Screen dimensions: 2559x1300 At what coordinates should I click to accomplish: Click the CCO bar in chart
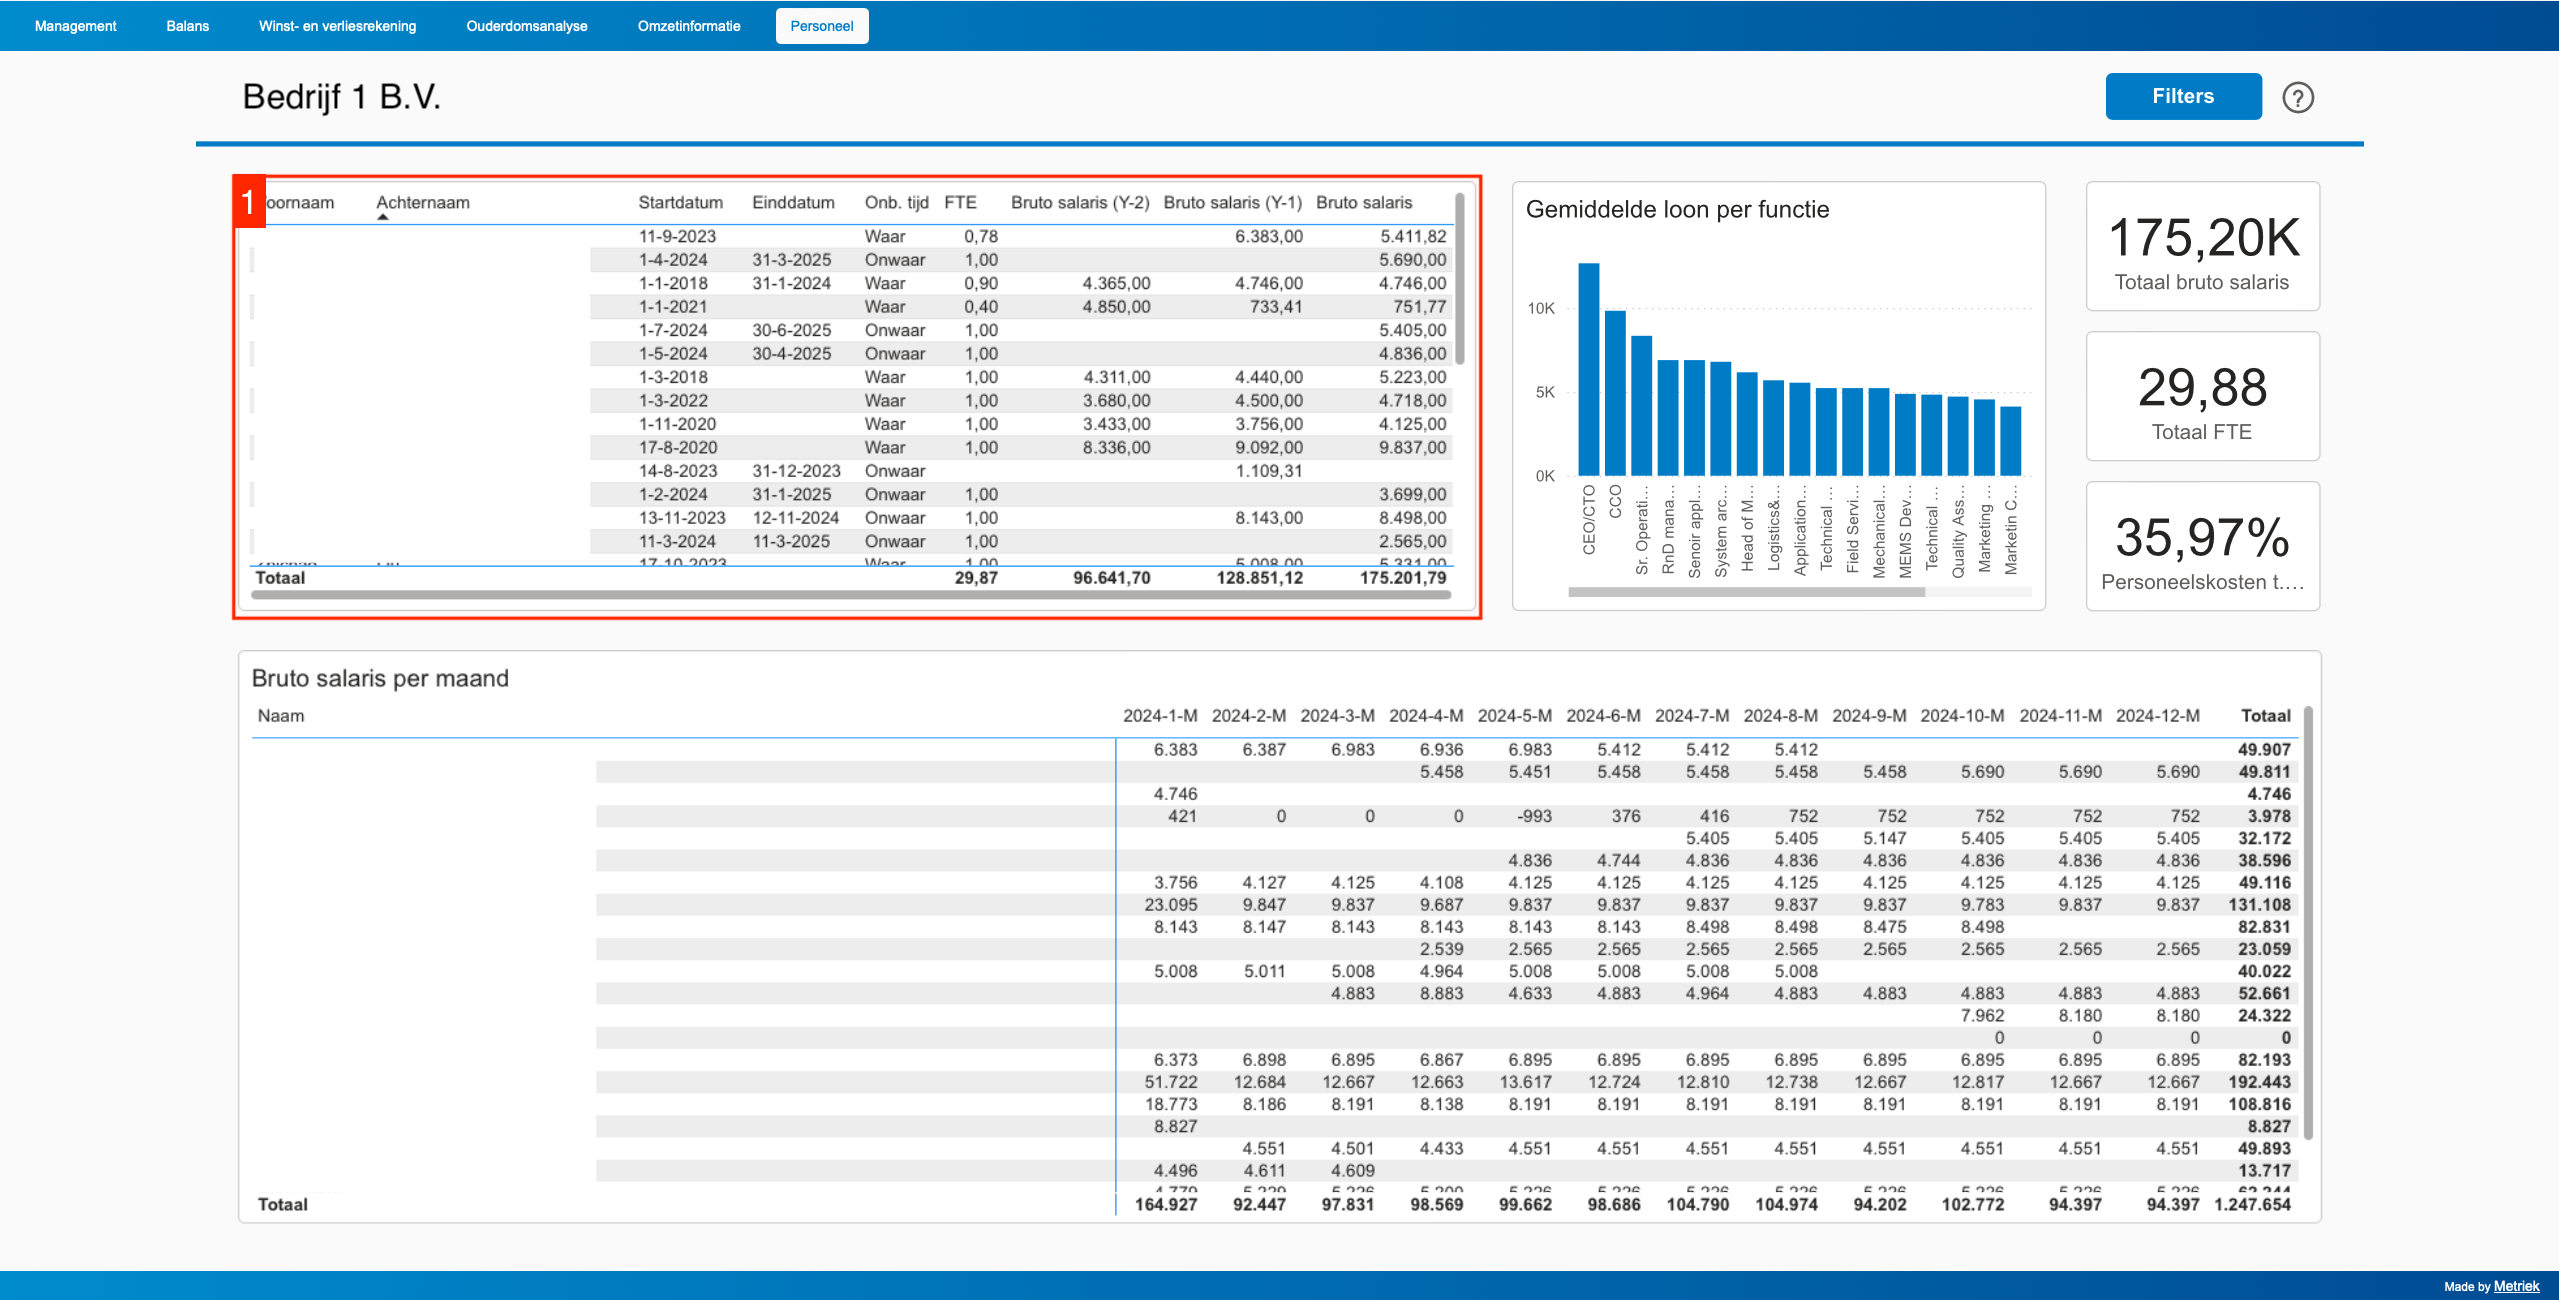click(1614, 392)
